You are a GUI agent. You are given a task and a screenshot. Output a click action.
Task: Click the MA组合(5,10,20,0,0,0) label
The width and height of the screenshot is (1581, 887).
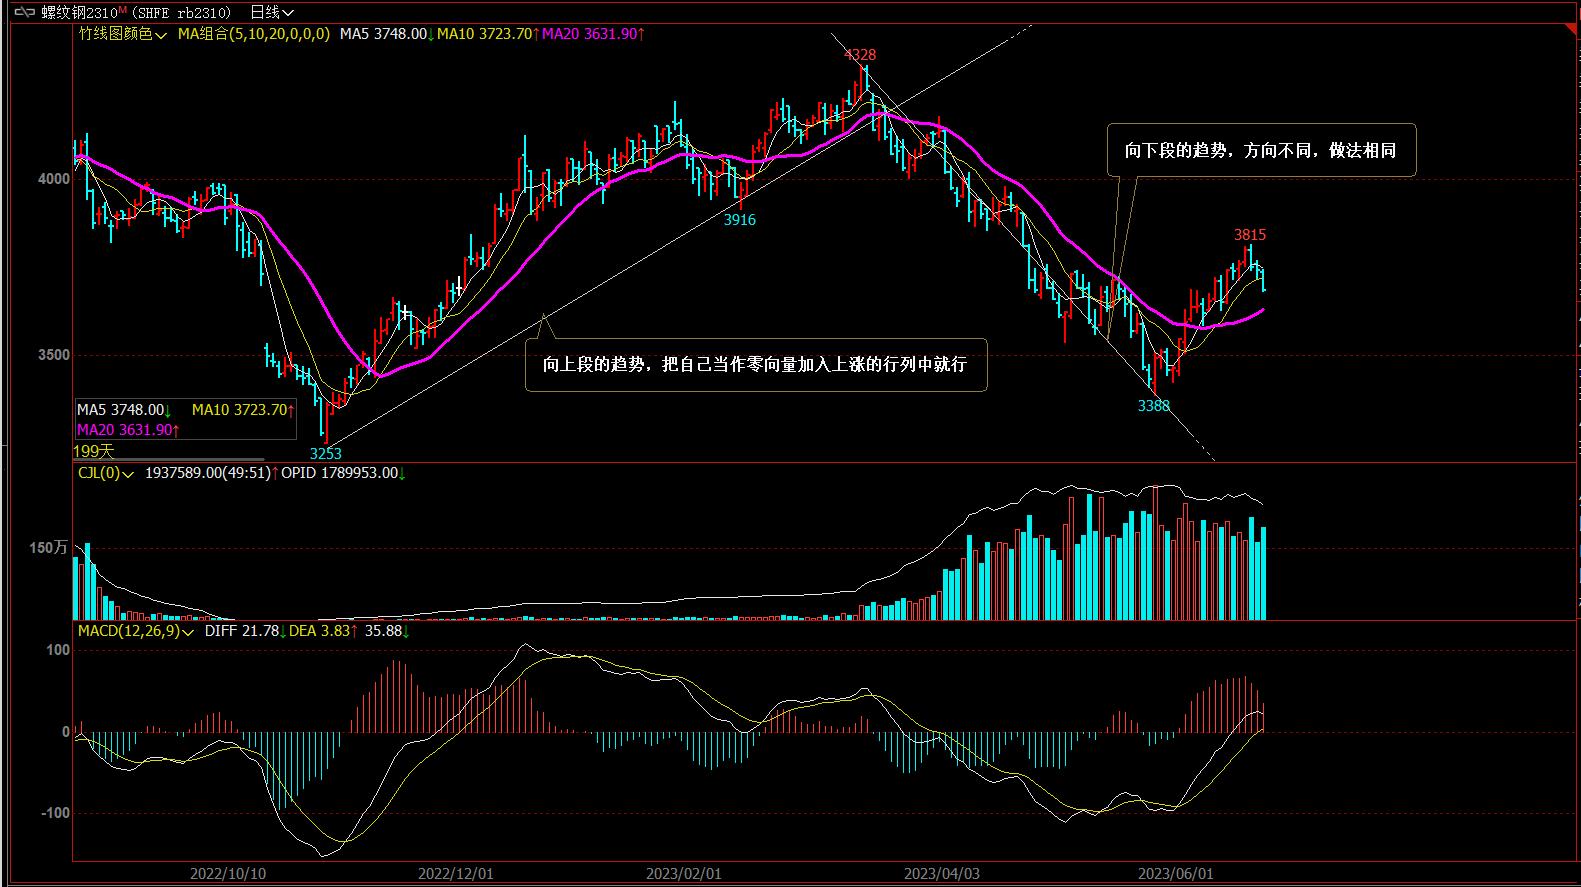point(254,34)
